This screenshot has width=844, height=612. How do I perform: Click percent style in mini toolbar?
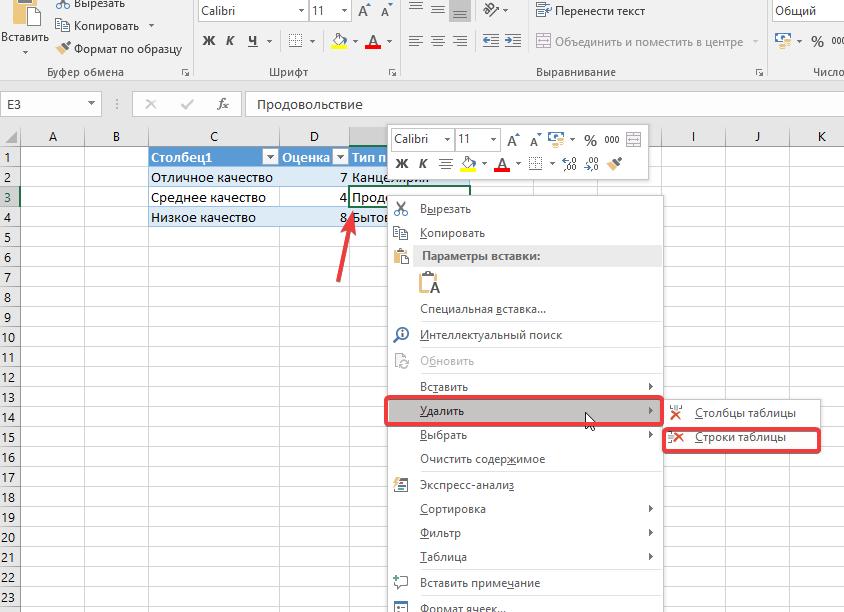pyautogui.click(x=590, y=140)
